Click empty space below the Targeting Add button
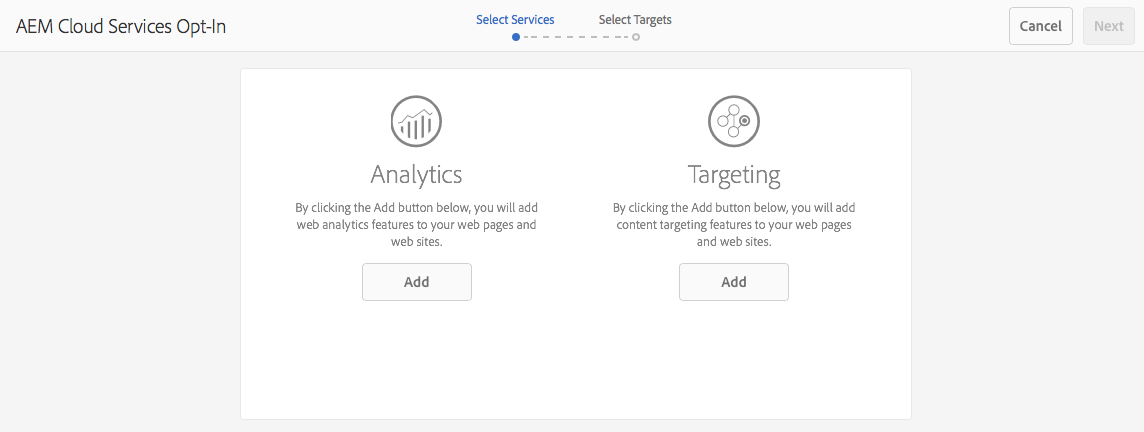 734,360
